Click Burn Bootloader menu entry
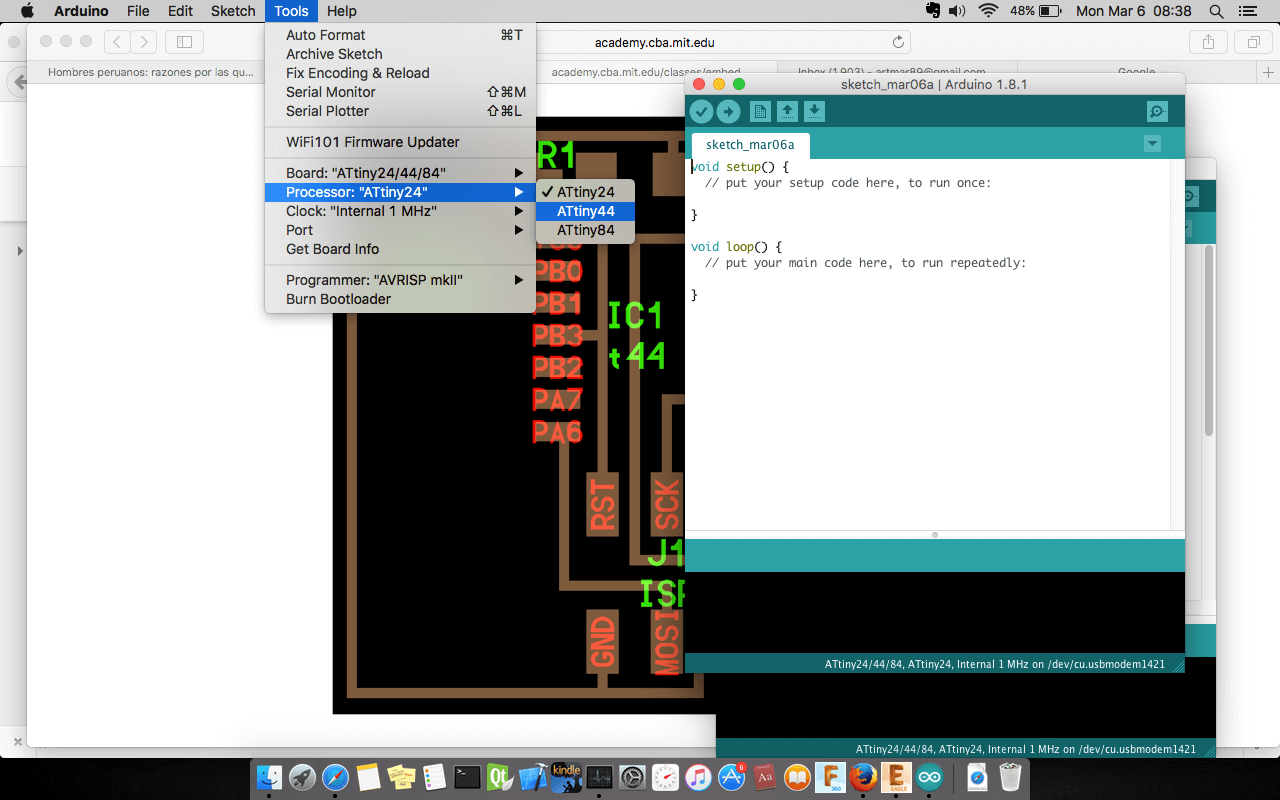This screenshot has height=800, width=1280. coord(338,299)
